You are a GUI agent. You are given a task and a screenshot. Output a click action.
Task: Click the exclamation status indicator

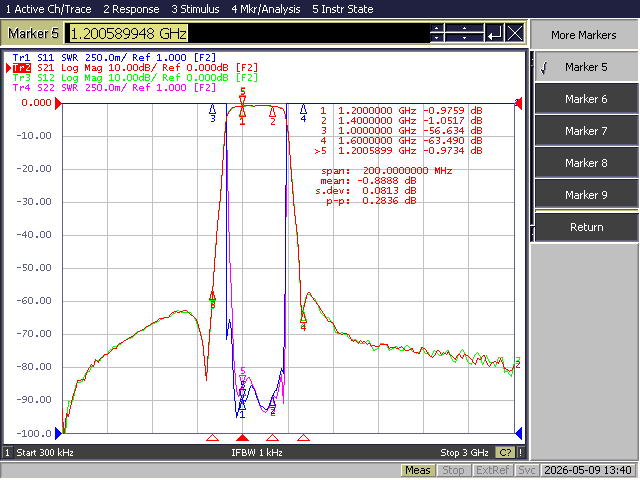(x=520, y=453)
